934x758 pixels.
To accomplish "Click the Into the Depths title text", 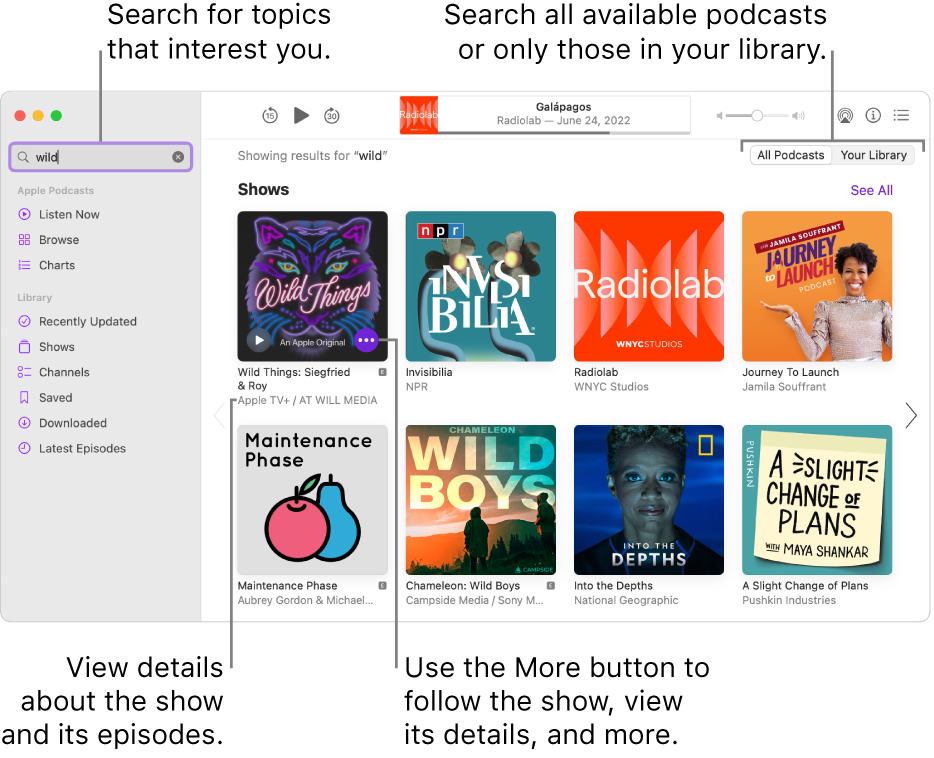I will [x=613, y=586].
